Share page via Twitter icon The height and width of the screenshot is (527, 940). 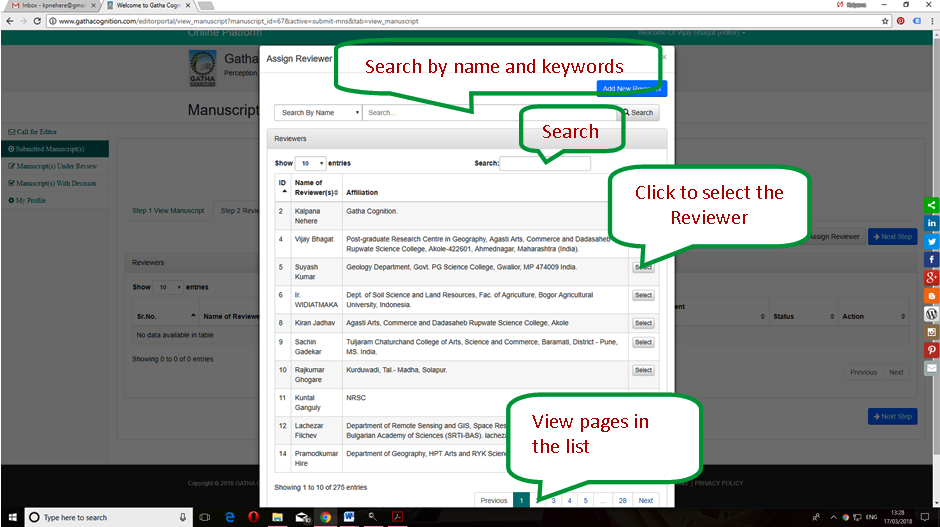[932, 241]
